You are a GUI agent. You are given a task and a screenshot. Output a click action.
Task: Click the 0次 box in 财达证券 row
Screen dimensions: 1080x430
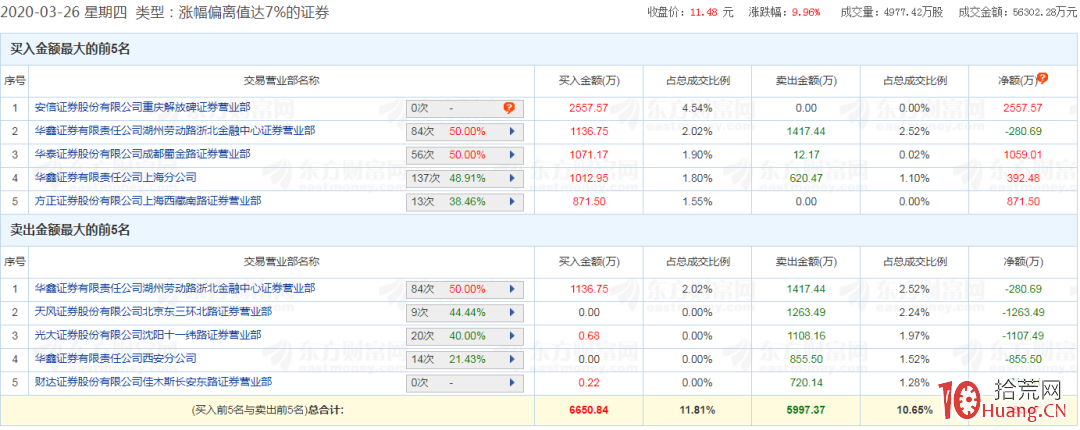[465, 383]
